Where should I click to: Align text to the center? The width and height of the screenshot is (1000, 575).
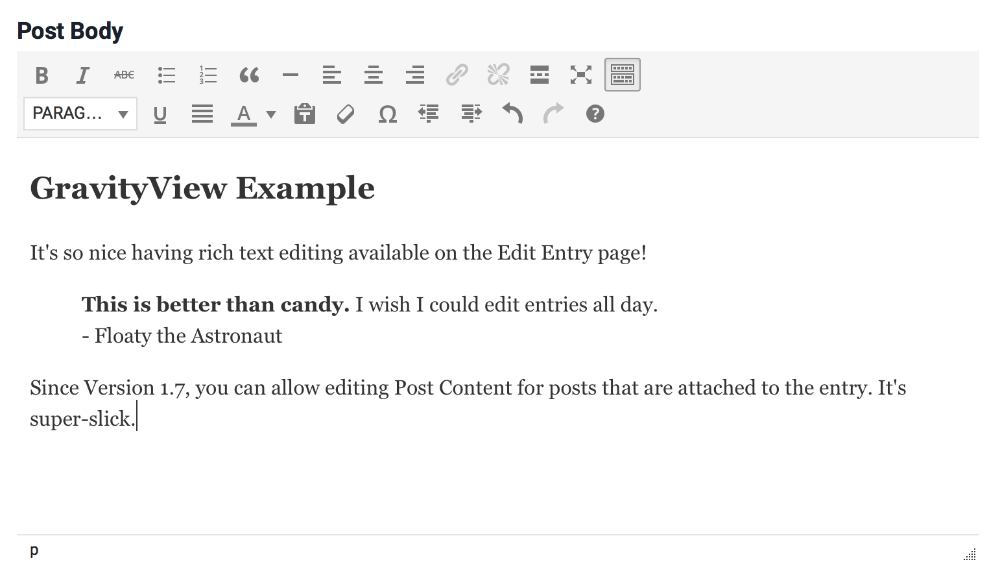[x=373, y=75]
